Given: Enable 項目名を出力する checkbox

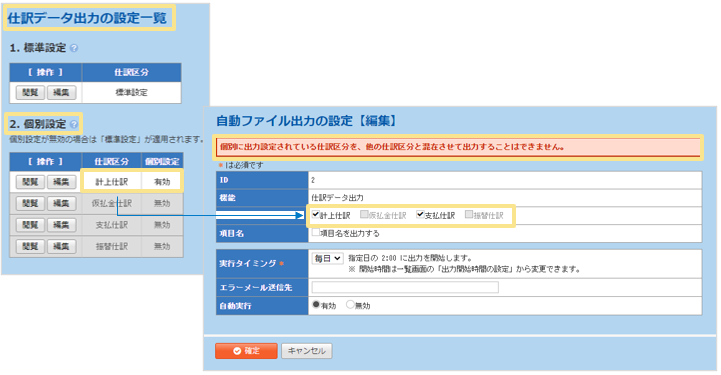Looking at the screenshot, I should 315,233.
